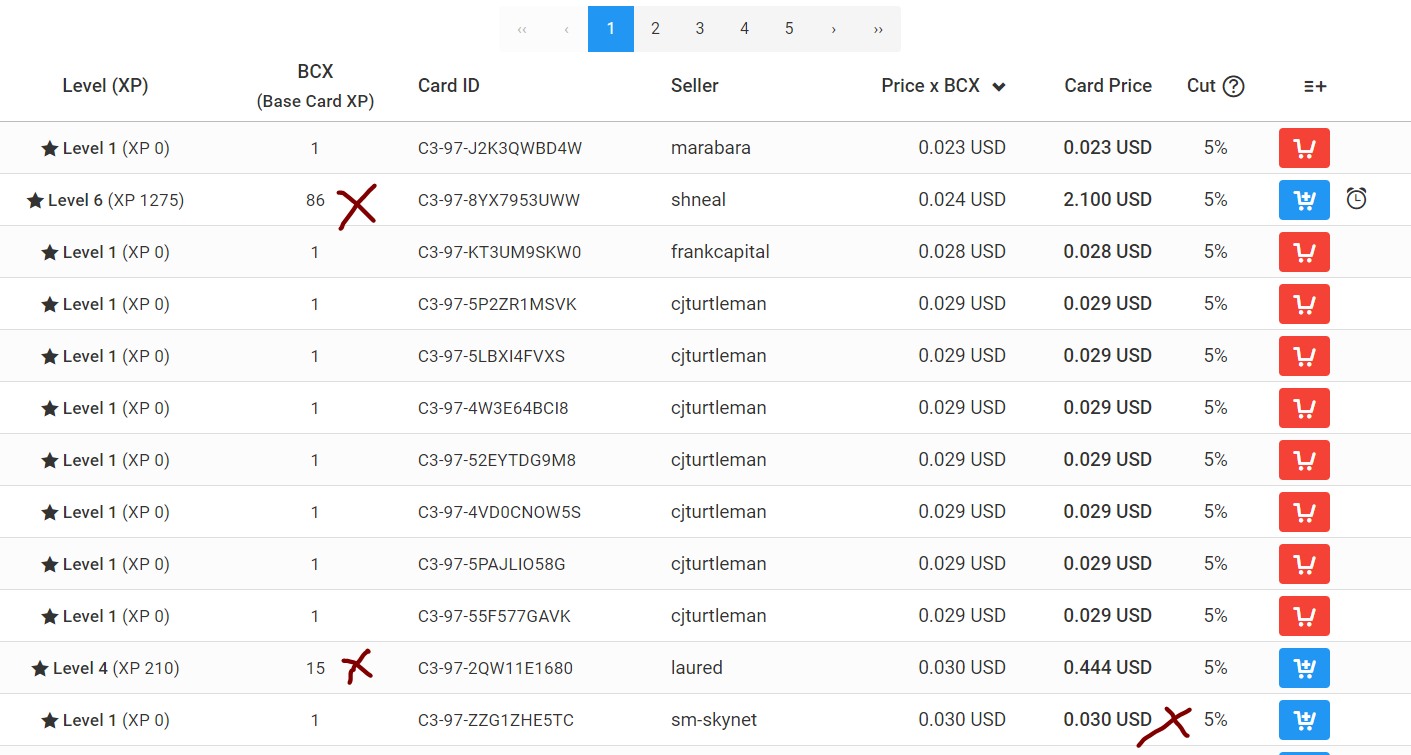Jump to the next page arrow
Viewport: 1411px width, 755px height.
(x=833, y=29)
